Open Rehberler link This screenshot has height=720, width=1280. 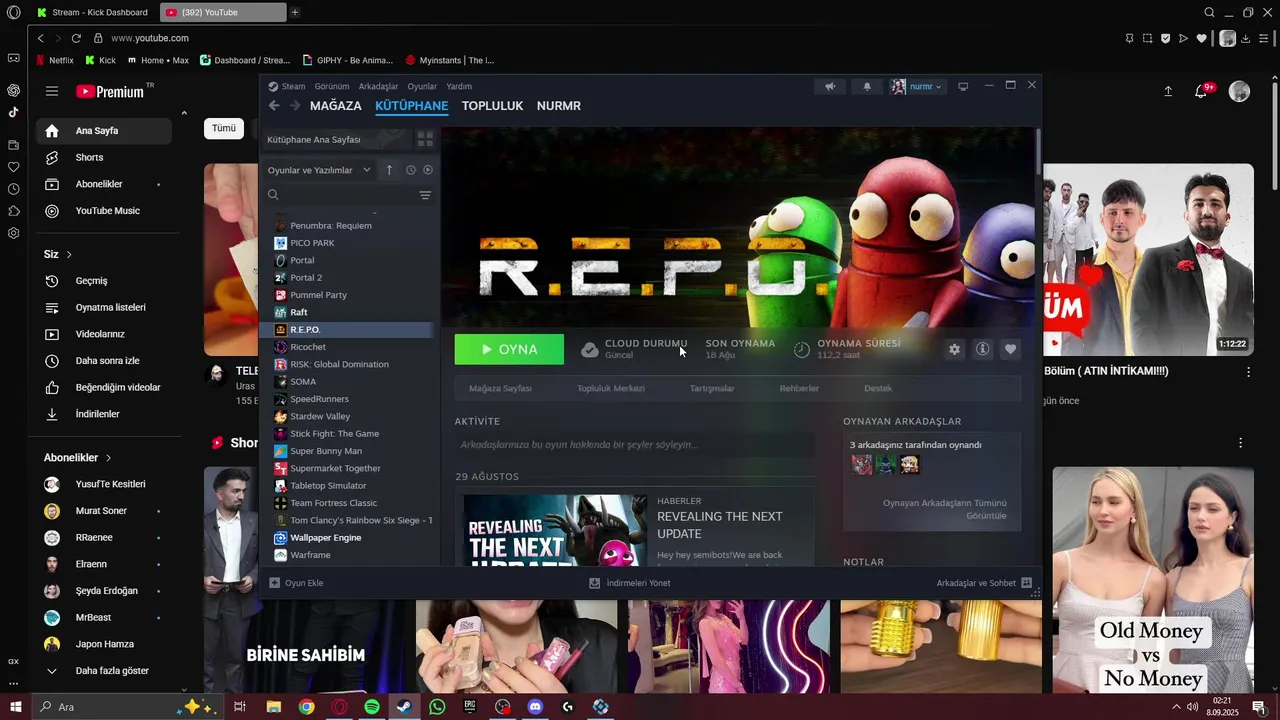[x=799, y=388]
